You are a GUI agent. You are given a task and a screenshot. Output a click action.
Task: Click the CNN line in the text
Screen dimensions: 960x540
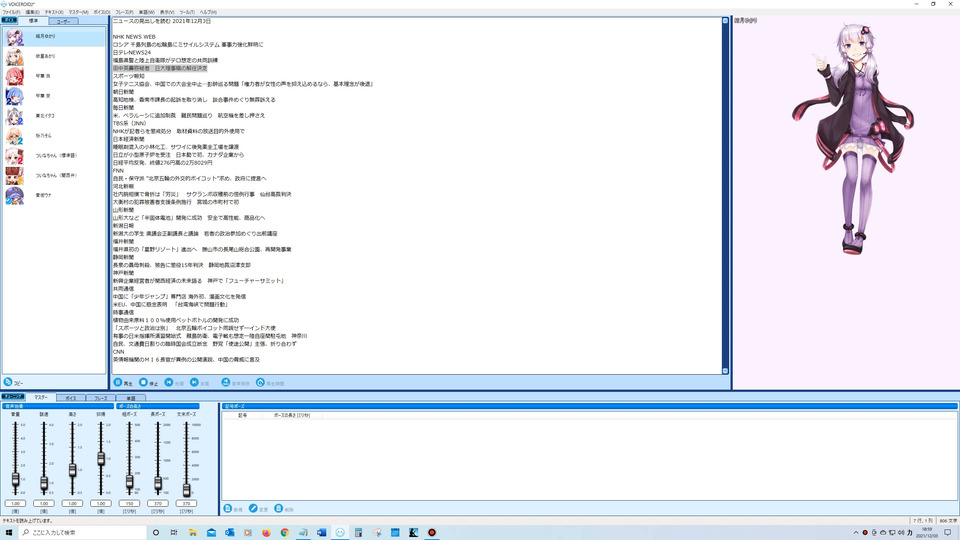118,352
